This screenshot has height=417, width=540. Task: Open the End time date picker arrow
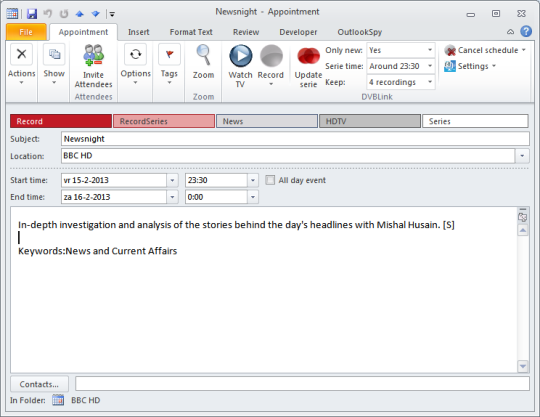pos(172,197)
